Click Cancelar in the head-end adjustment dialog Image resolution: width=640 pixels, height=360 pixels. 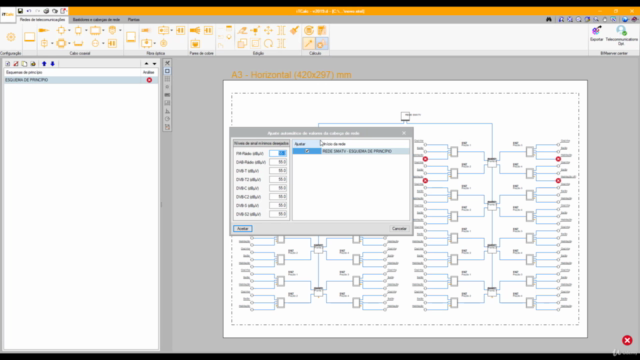click(399, 229)
